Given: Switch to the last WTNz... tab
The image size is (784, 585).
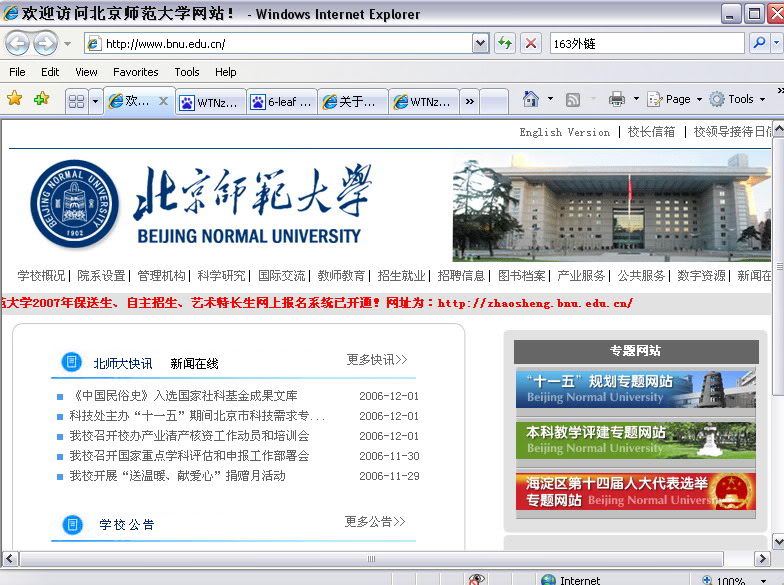Looking at the screenshot, I should (424, 102).
